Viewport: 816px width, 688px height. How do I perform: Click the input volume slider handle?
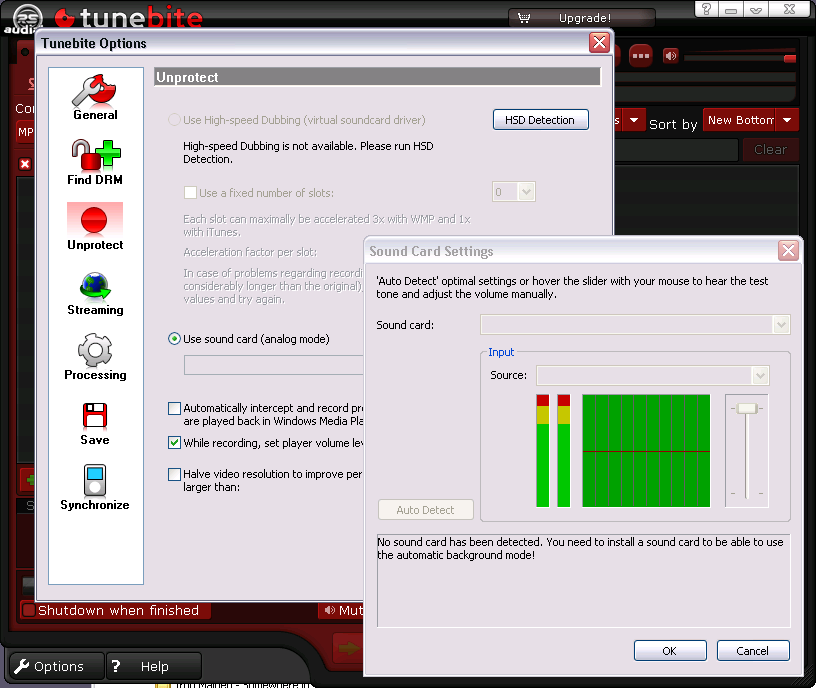point(747,409)
